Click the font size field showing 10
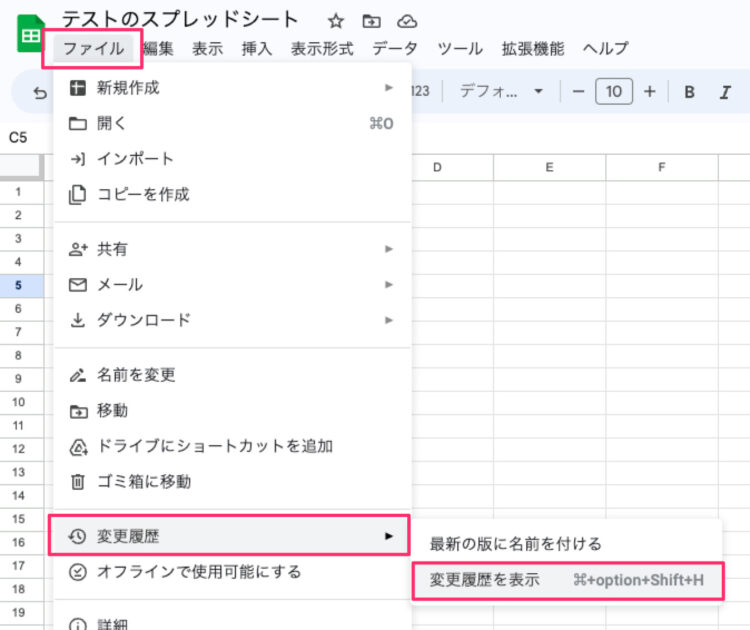Image resolution: width=750 pixels, height=630 pixels. (x=614, y=91)
